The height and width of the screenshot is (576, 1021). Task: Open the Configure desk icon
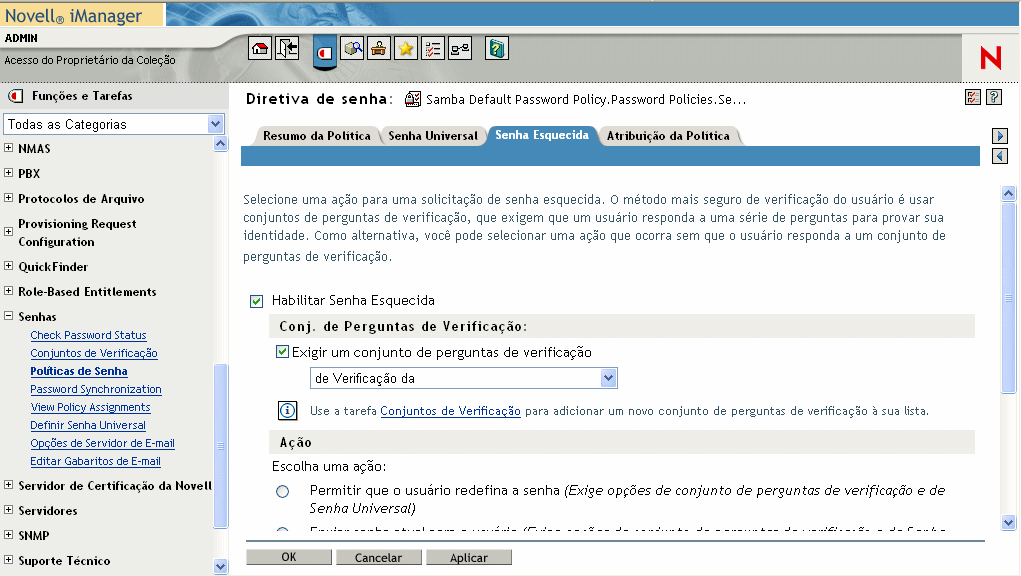tap(379, 49)
